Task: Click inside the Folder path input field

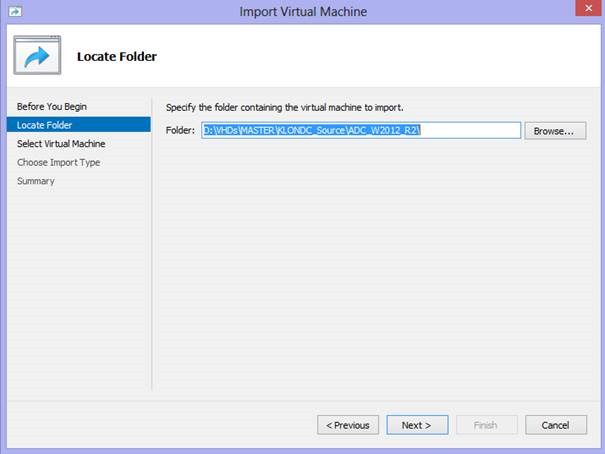Action: pos(361,130)
